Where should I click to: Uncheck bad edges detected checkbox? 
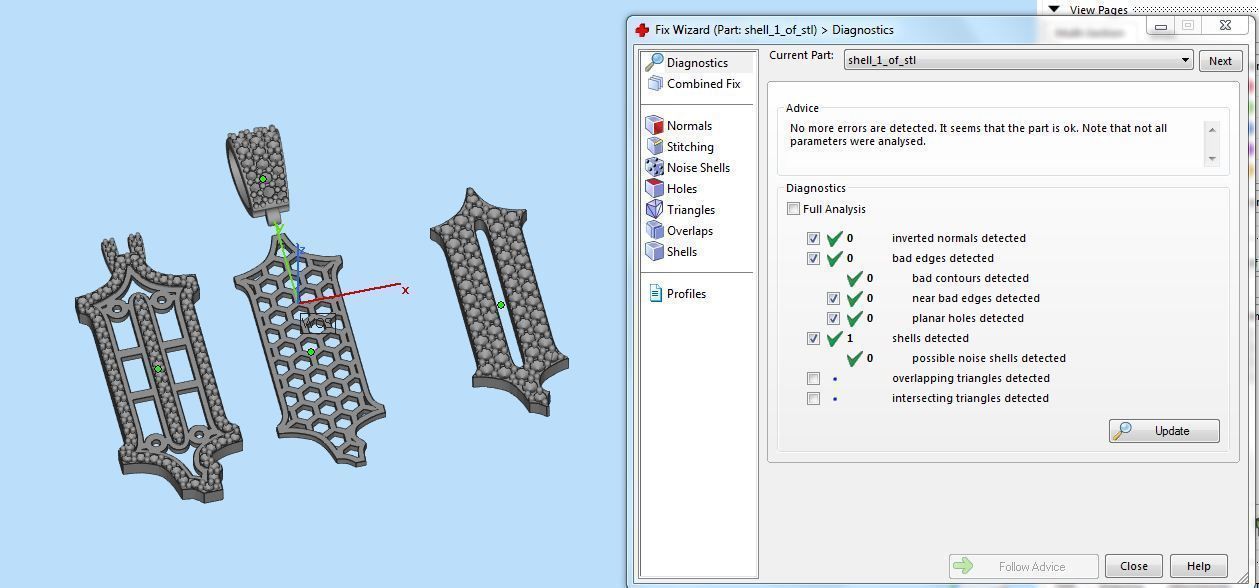813,258
